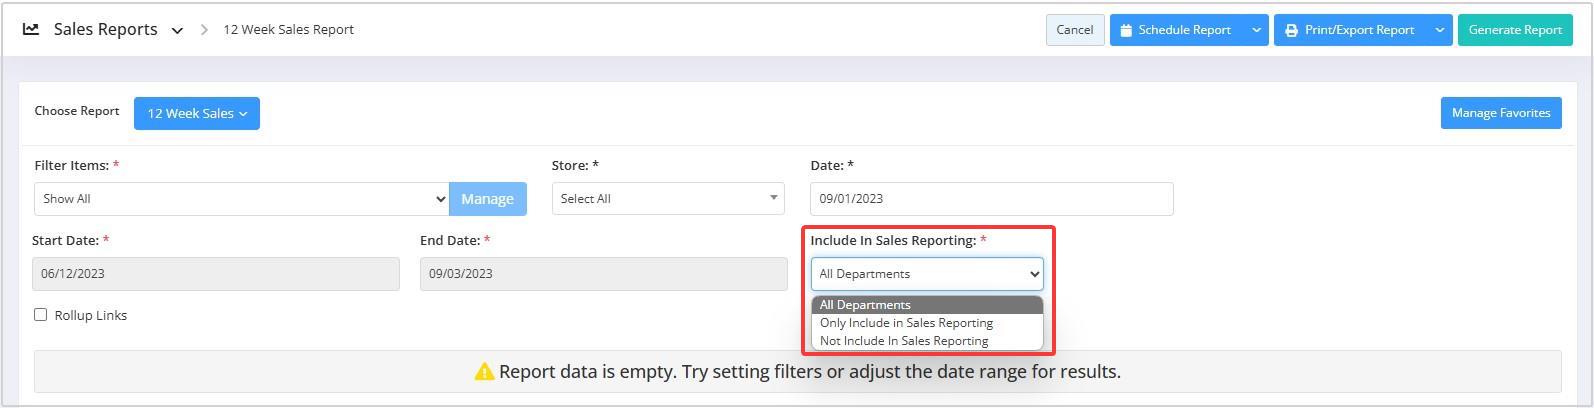
Task: Click the Generate Report button
Action: pos(1515,30)
